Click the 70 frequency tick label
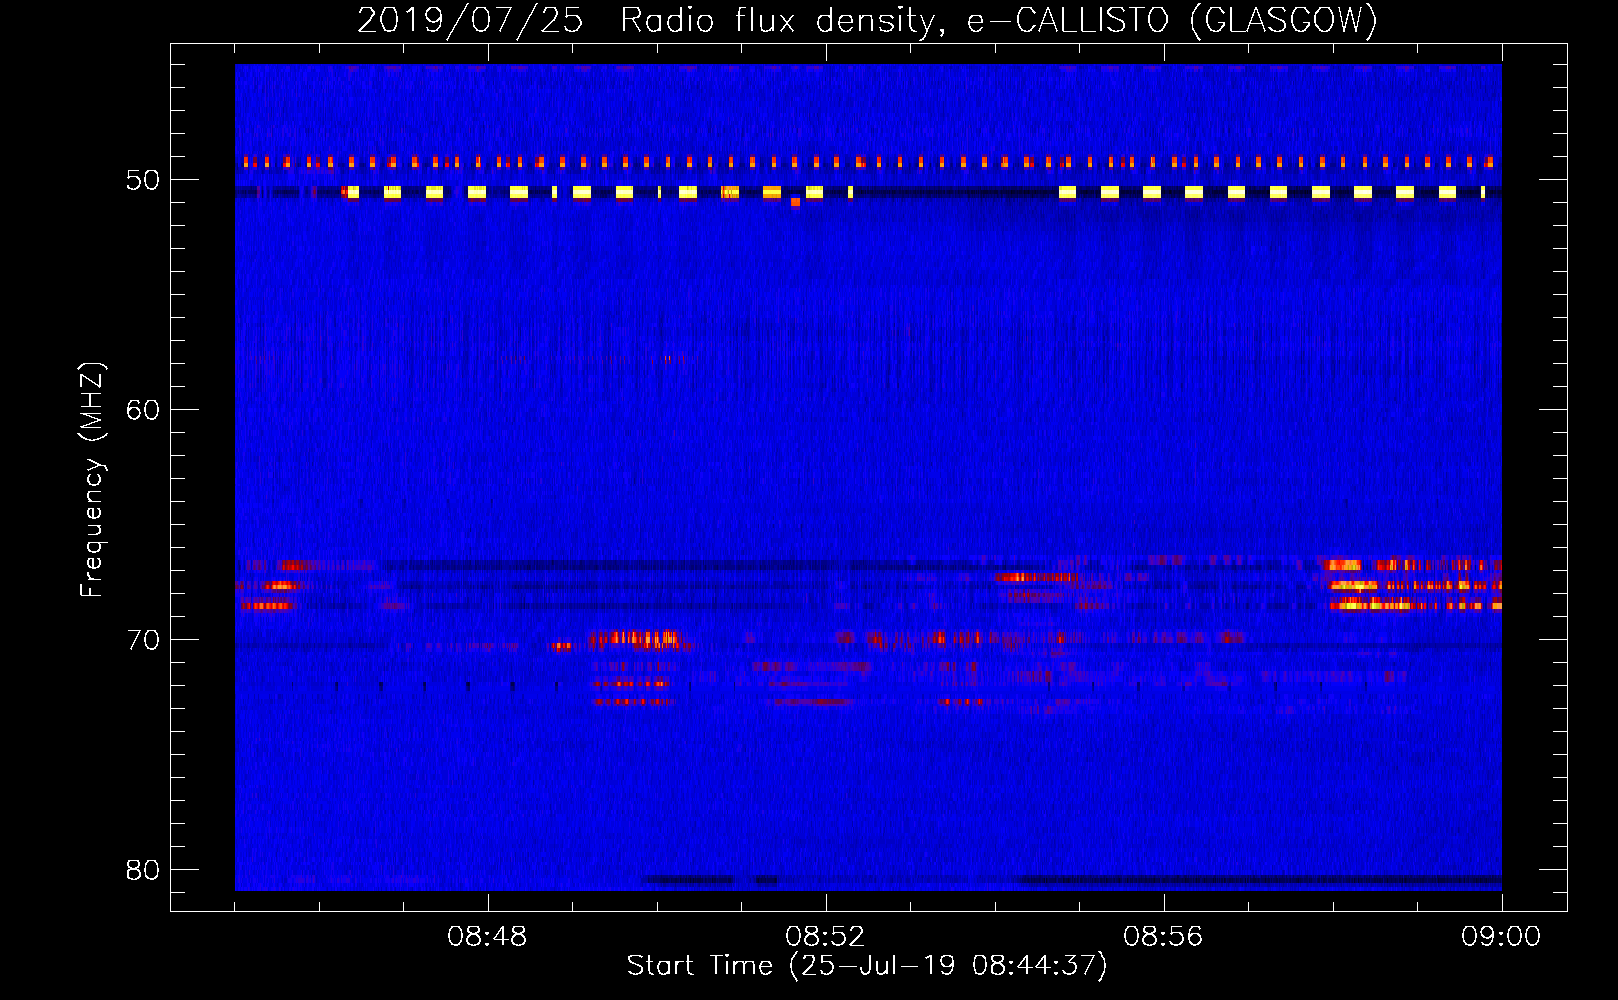1618x1000 pixels. click(x=143, y=640)
